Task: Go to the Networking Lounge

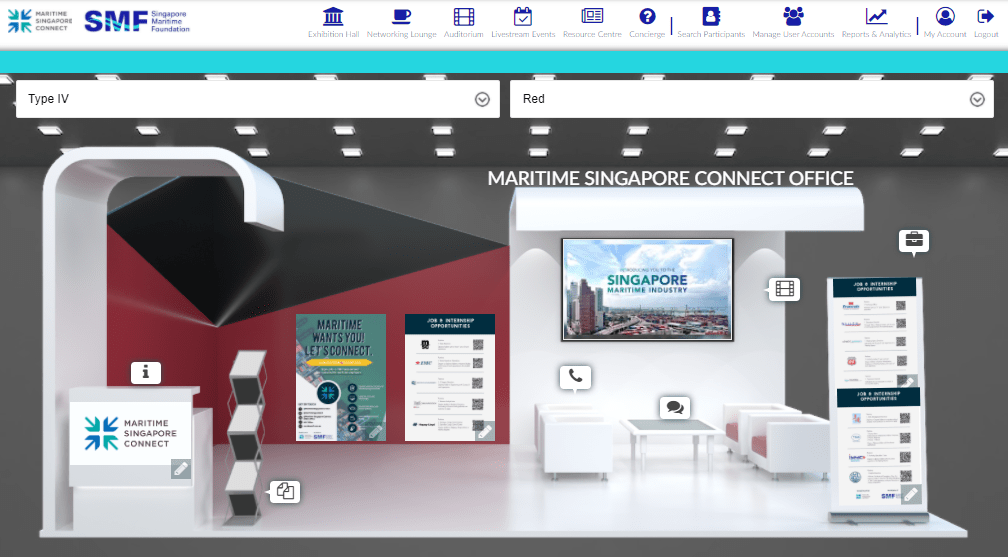Action: click(401, 23)
